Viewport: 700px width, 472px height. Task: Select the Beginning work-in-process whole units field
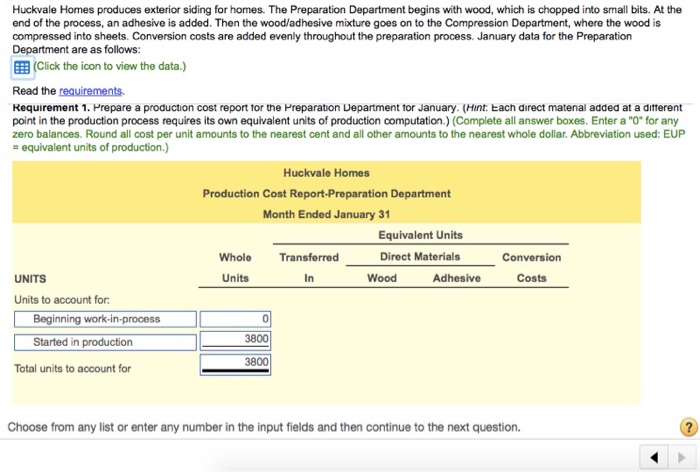point(235,319)
